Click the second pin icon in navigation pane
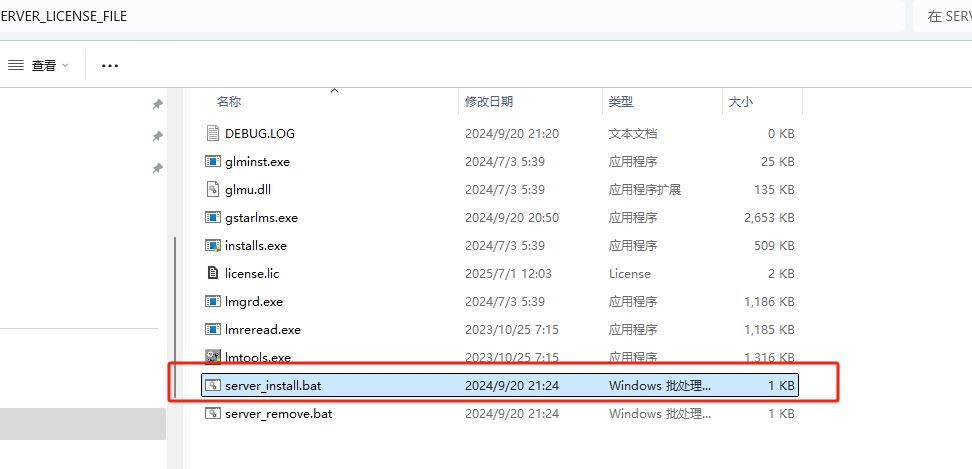972x469 pixels. (157, 136)
